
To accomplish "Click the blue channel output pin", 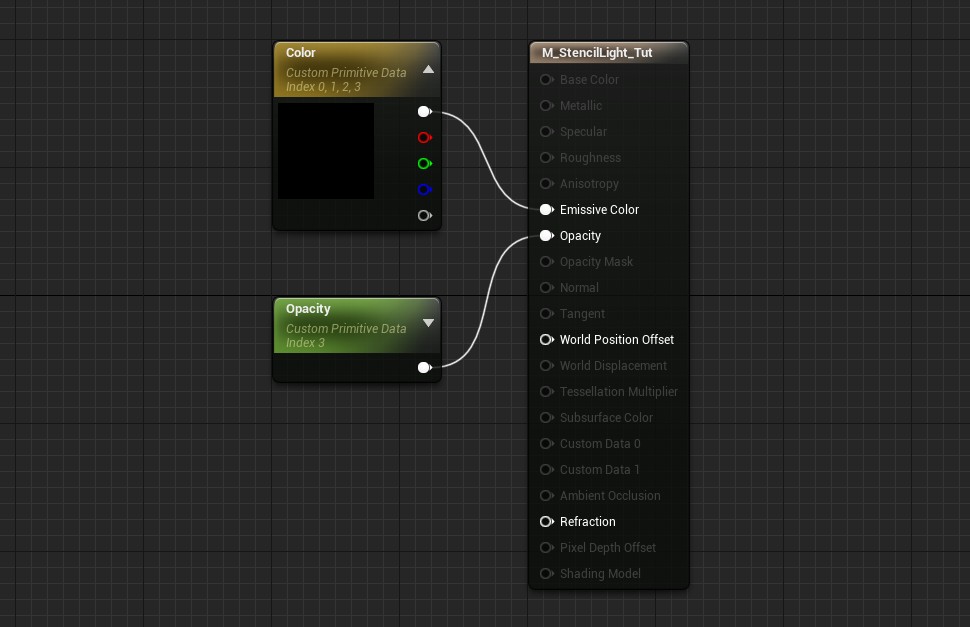I will pos(424,190).
